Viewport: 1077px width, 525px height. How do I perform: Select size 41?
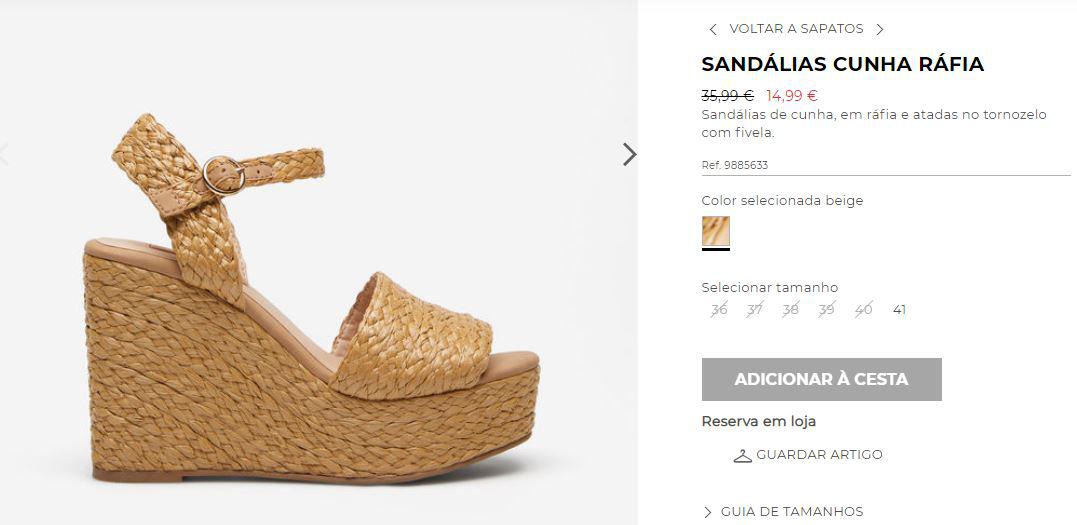tap(899, 310)
